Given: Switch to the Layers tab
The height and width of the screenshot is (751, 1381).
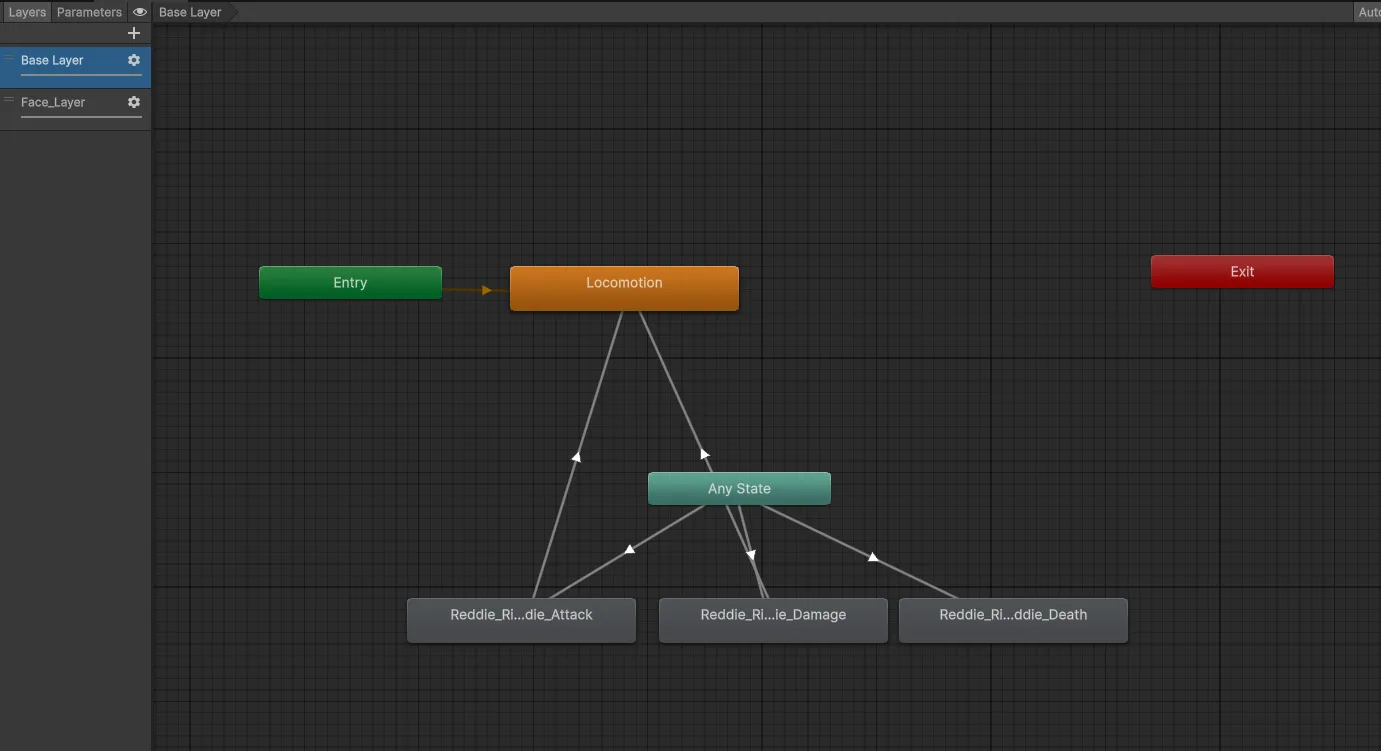Looking at the screenshot, I should pos(27,12).
